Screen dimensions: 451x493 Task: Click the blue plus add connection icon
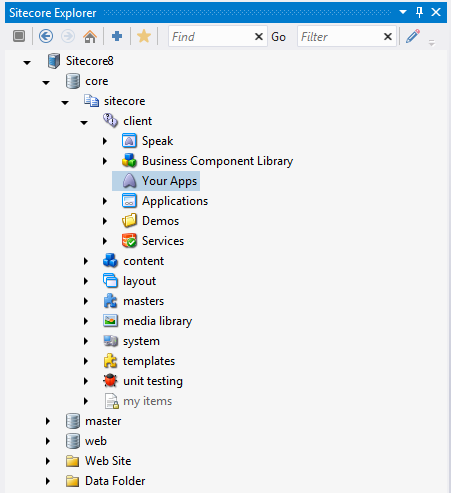pos(117,36)
